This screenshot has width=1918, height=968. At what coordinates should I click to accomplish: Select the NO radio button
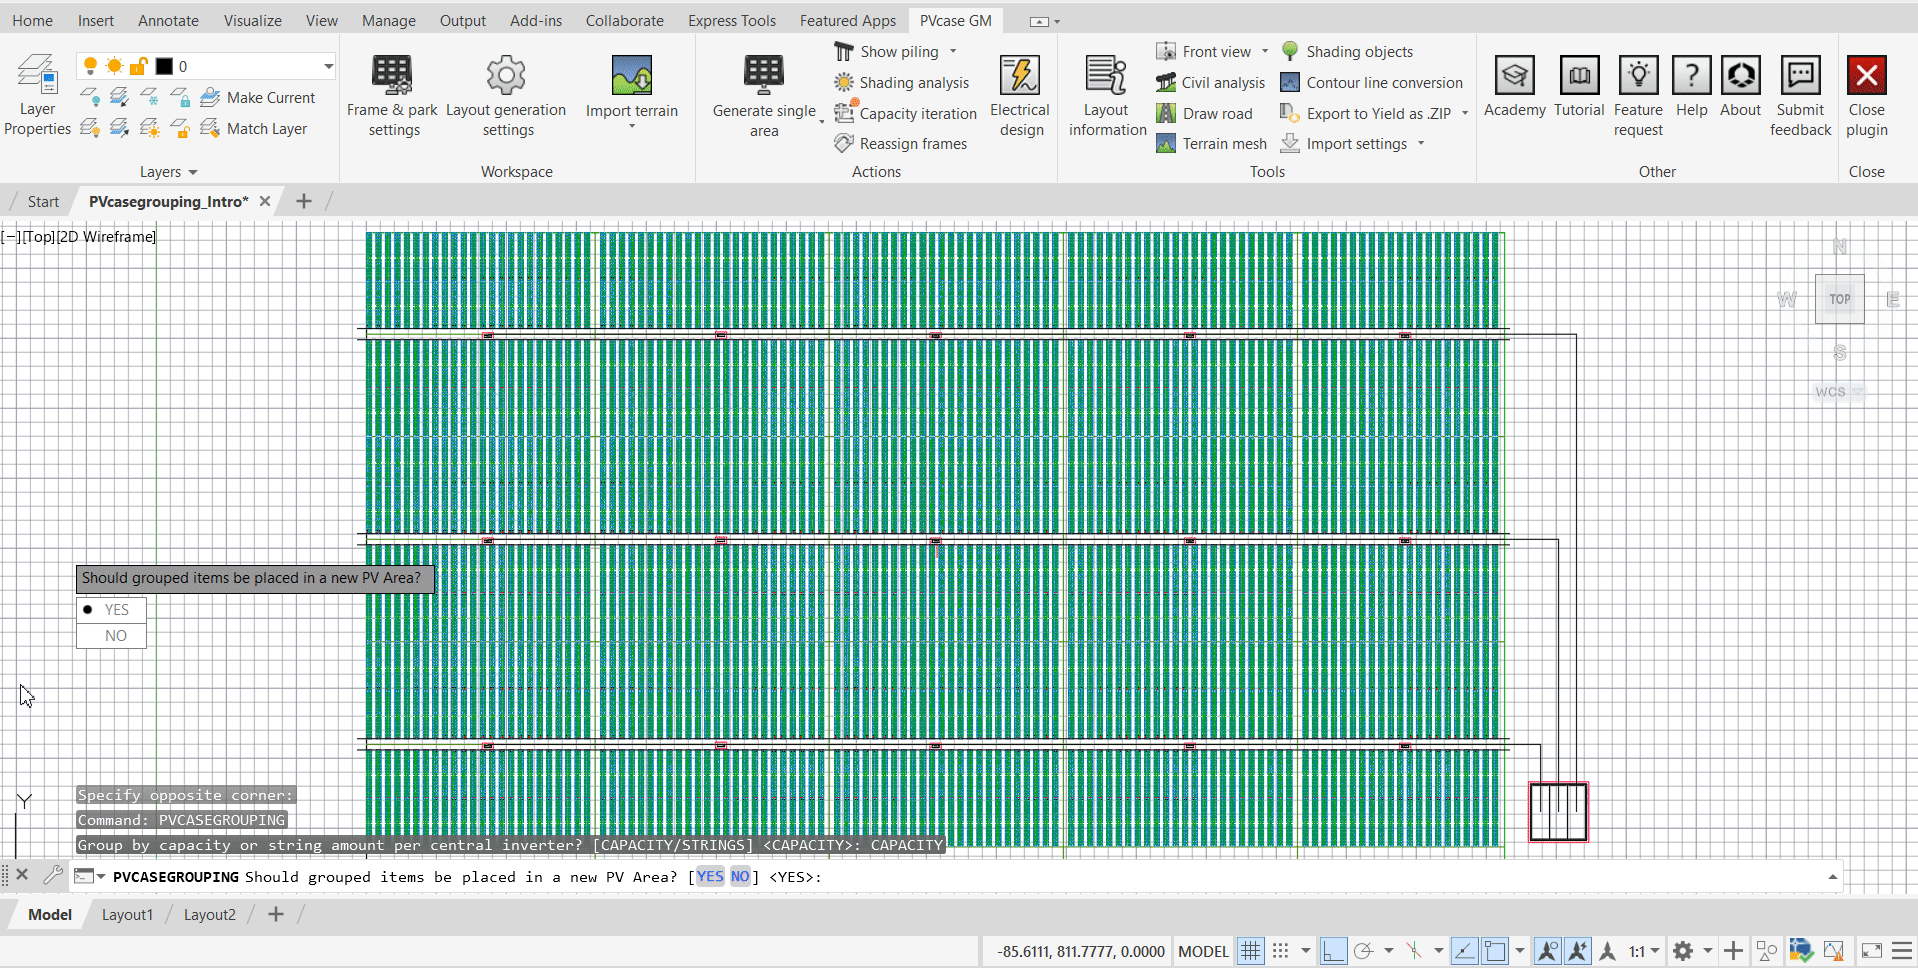(112, 635)
